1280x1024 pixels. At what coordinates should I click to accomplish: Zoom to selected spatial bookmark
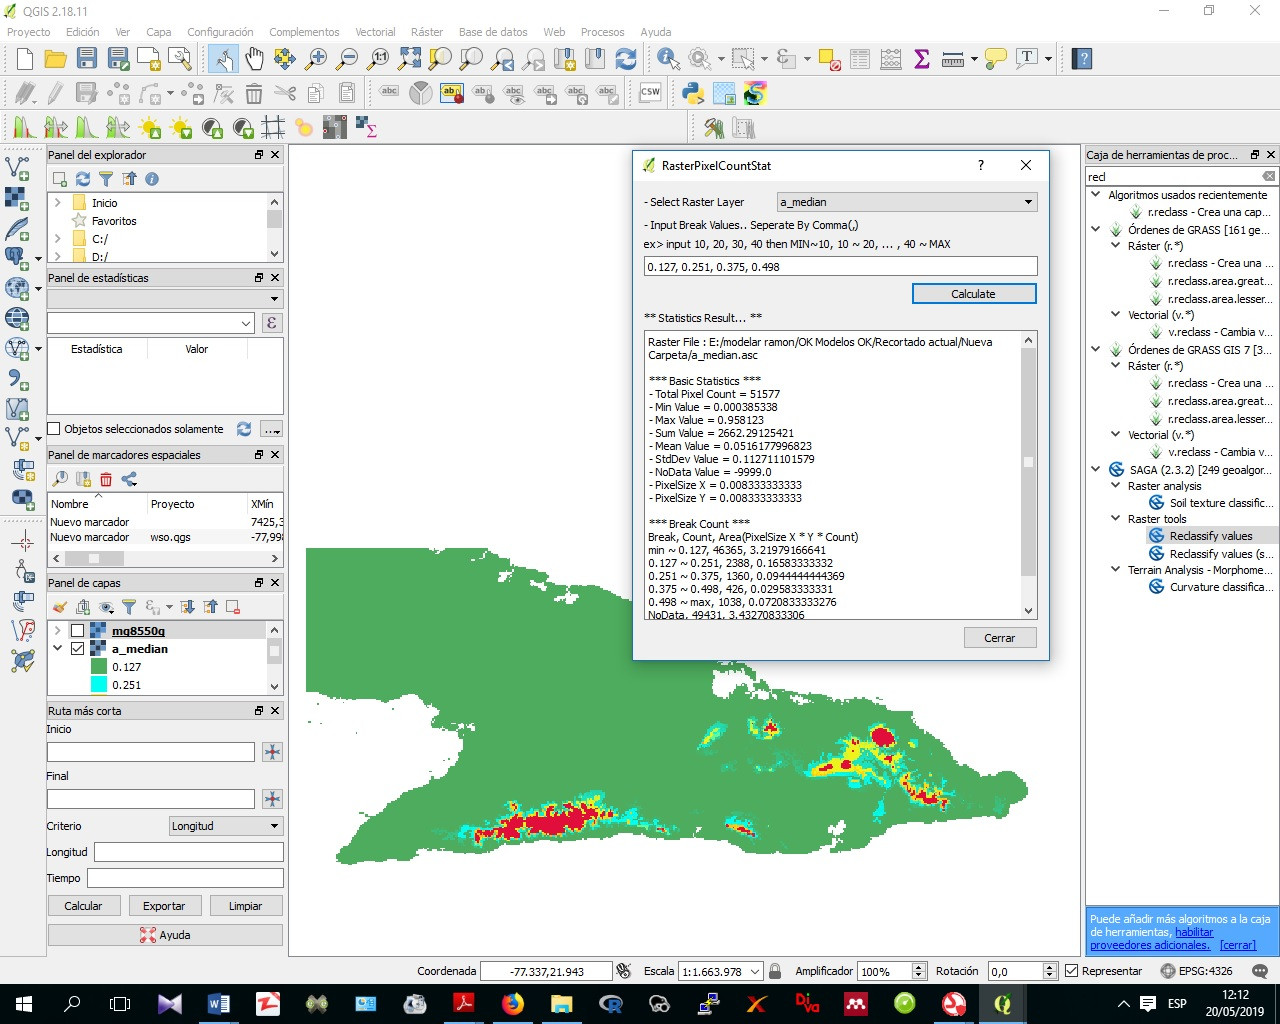(61, 480)
